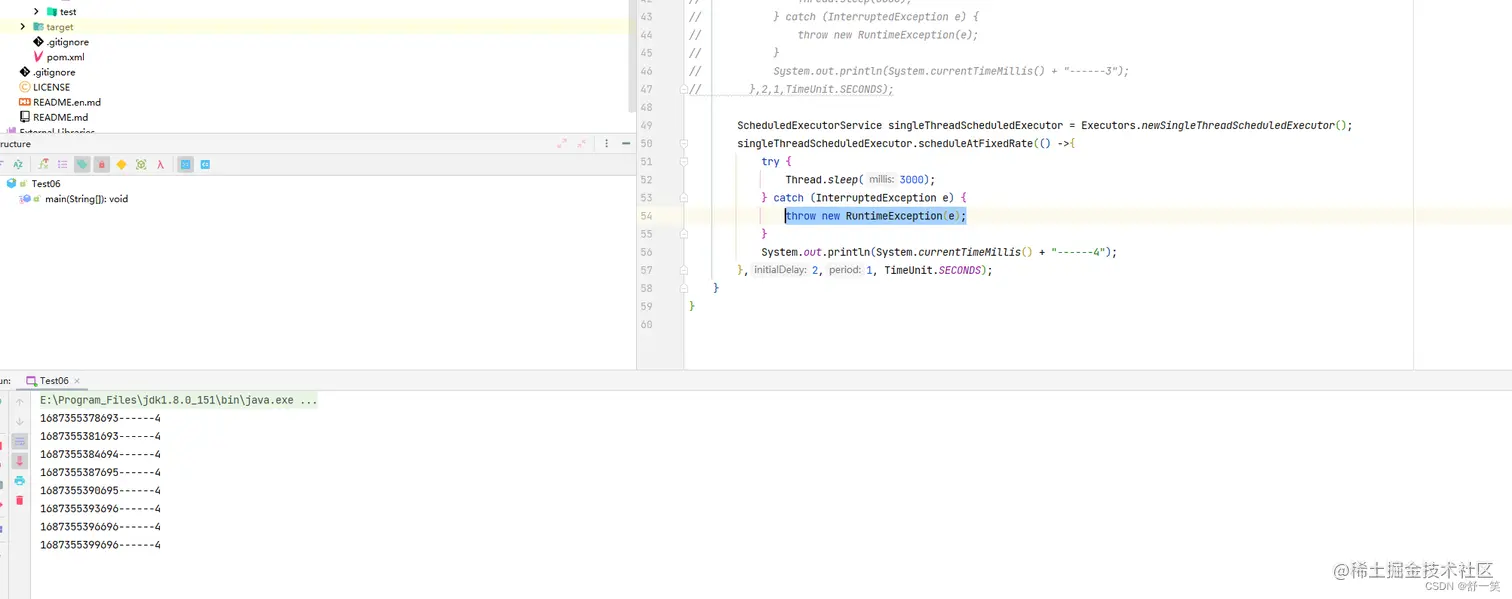Click console line 1687355387695------4
The image size is (1512, 599).
(x=100, y=472)
